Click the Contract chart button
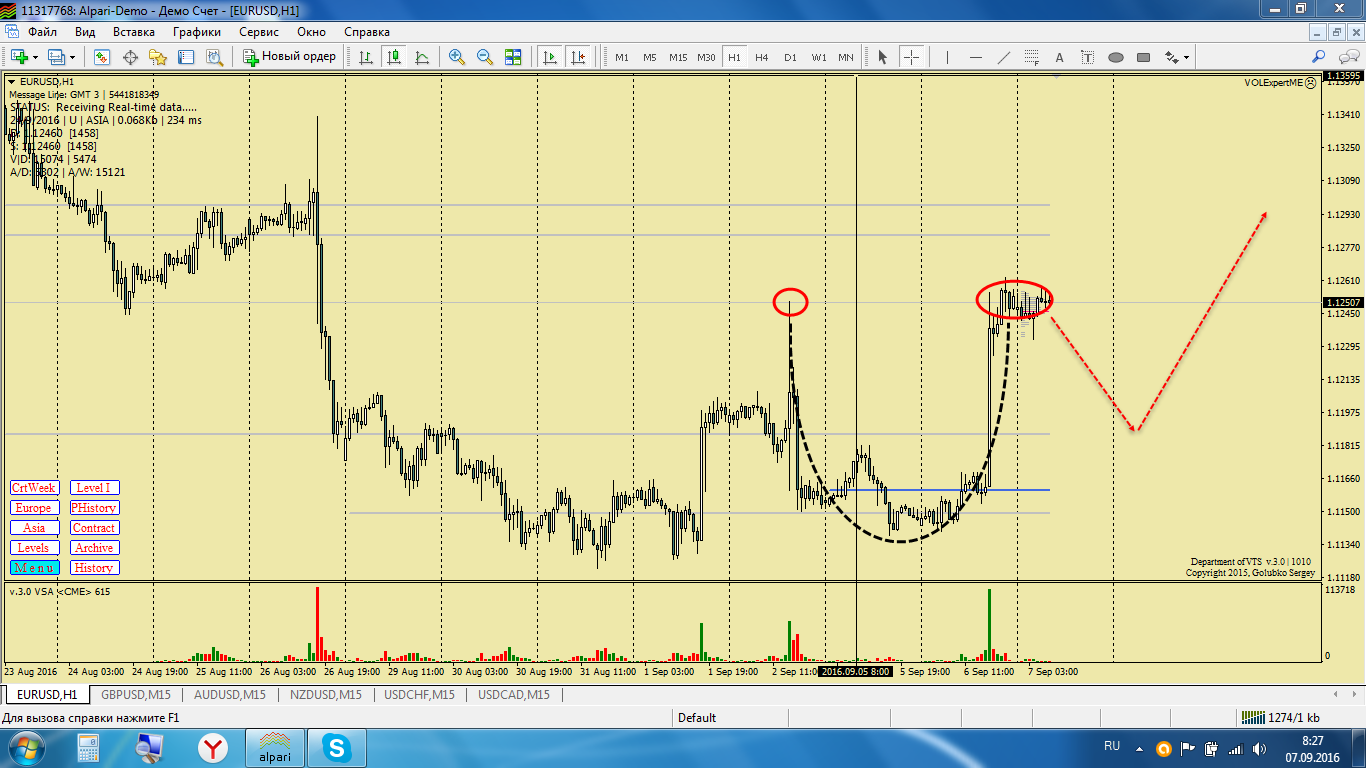 tap(94, 528)
